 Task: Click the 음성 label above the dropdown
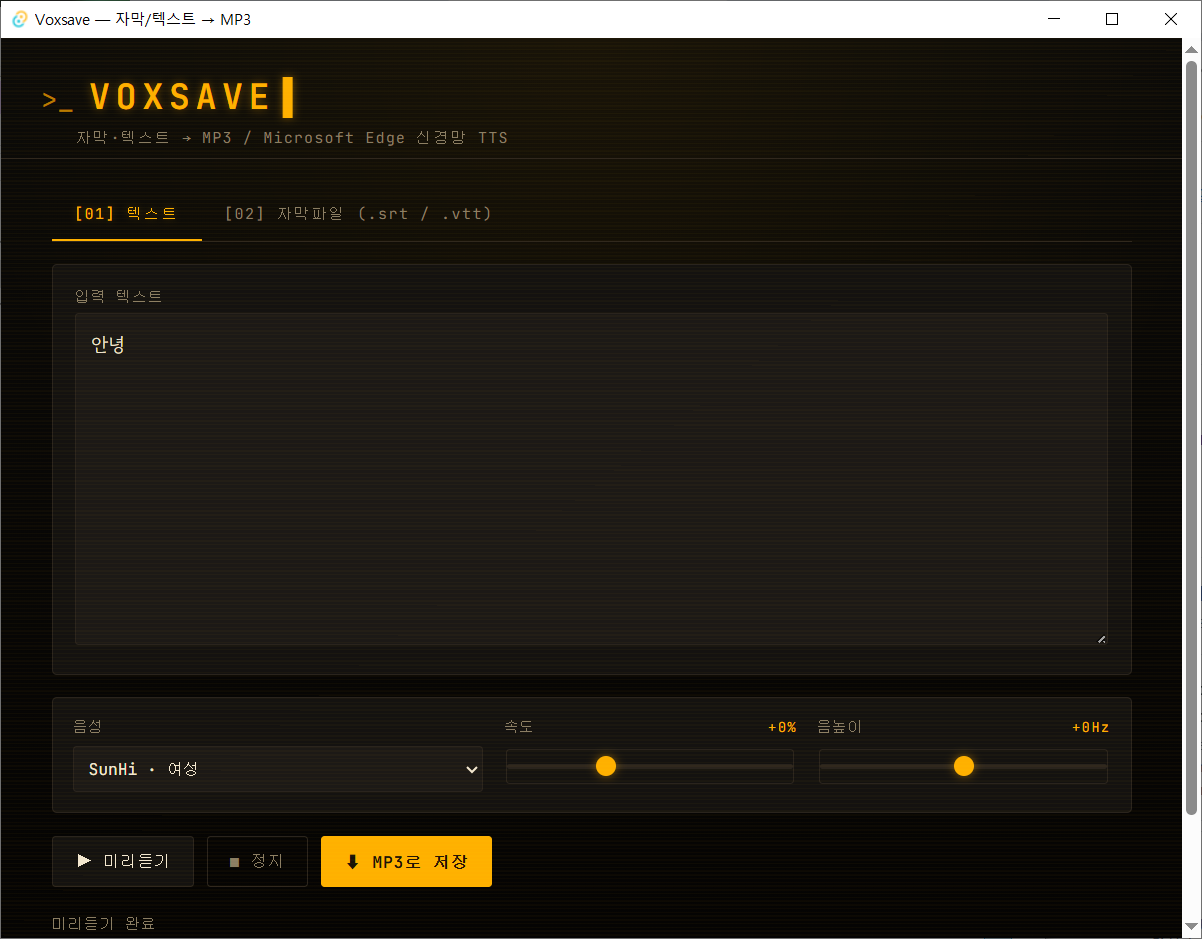pyautogui.click(x=88, y=727)
